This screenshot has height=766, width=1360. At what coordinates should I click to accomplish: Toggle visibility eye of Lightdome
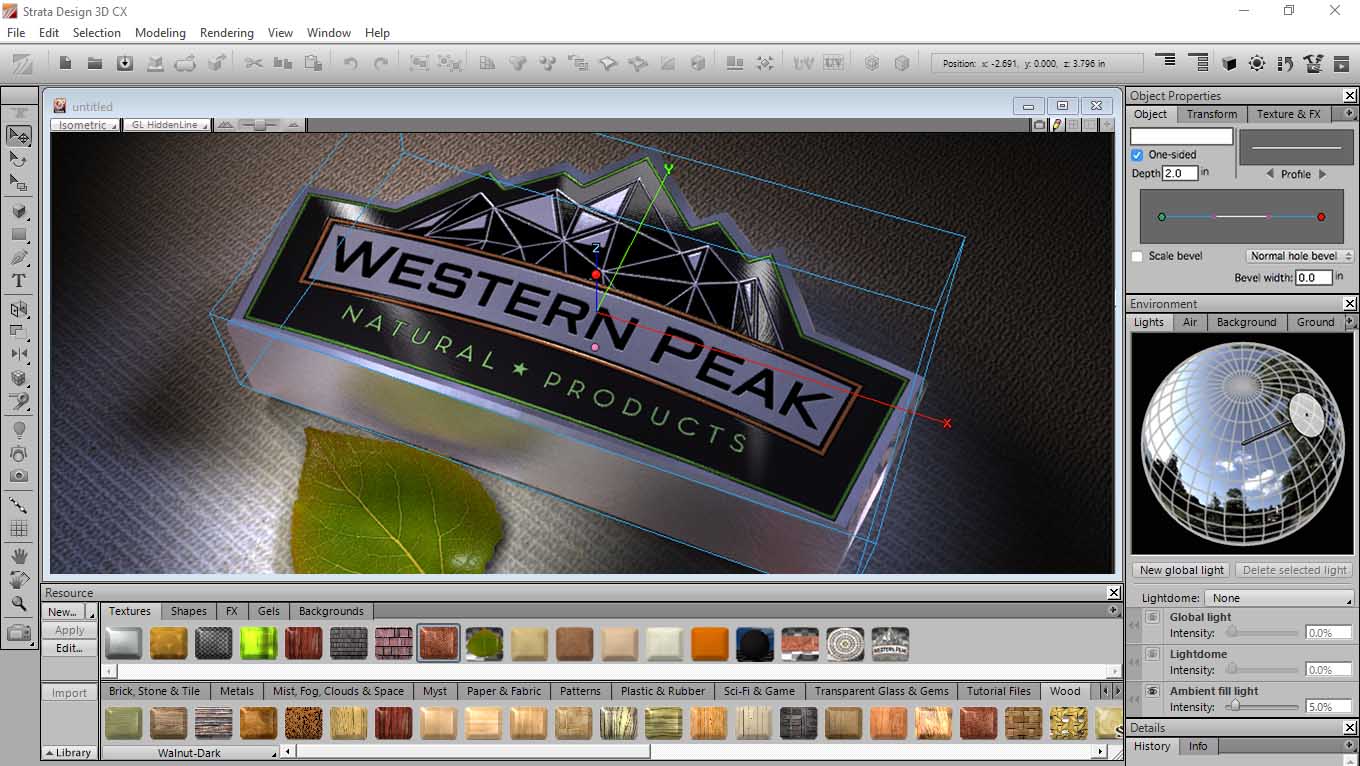(1152, 654)
